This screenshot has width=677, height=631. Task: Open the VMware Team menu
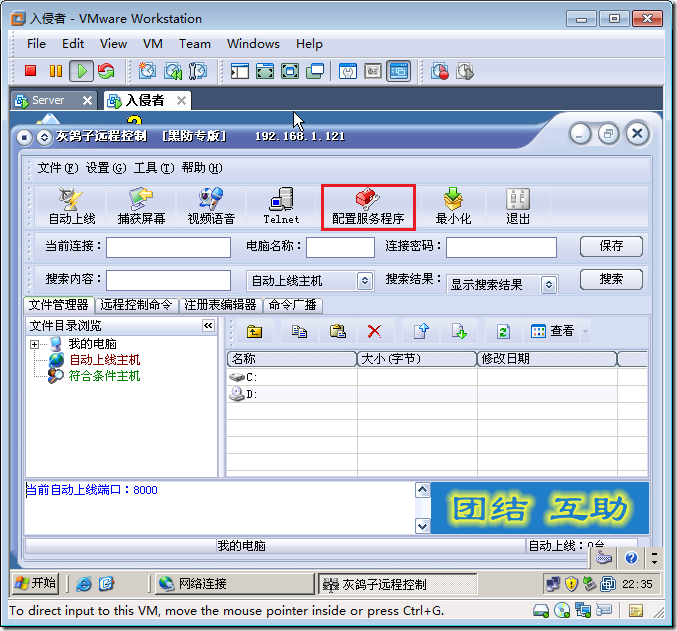195,44
